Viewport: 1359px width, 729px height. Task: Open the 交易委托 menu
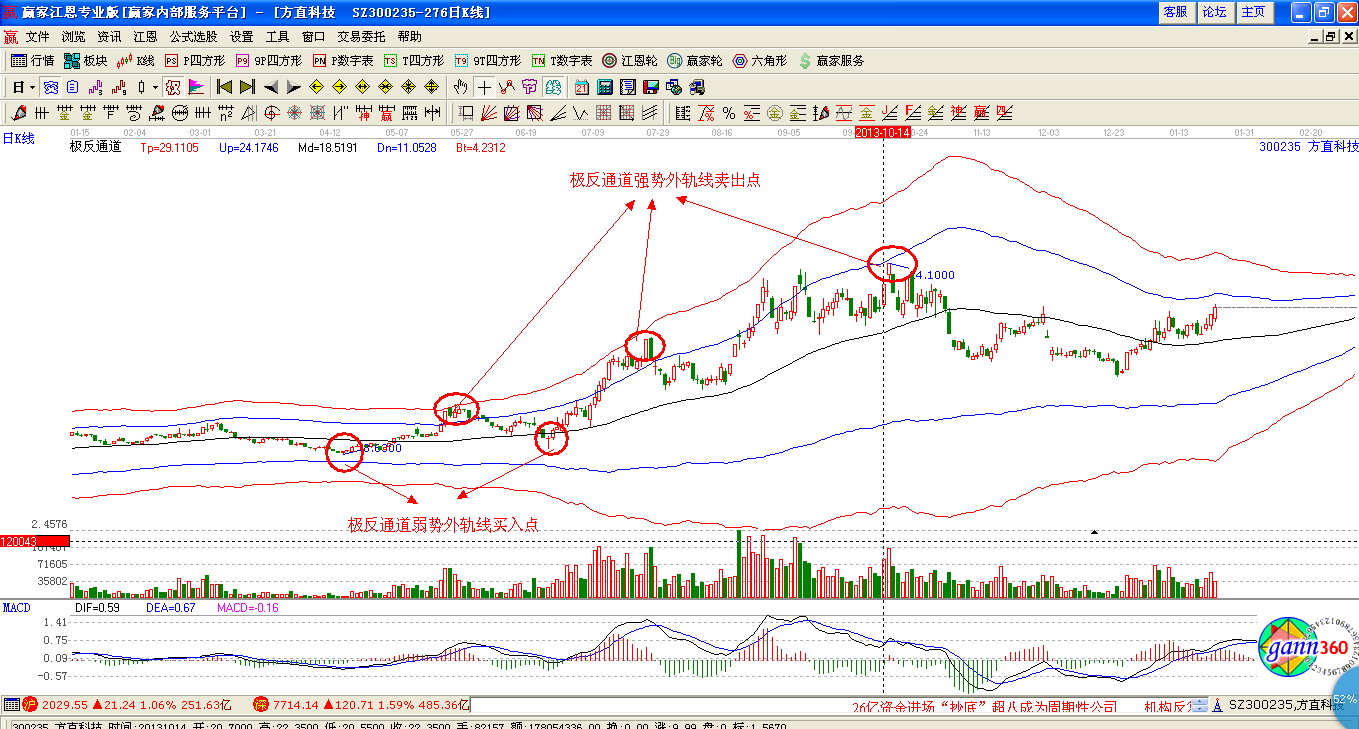click(x=361, y=36)
